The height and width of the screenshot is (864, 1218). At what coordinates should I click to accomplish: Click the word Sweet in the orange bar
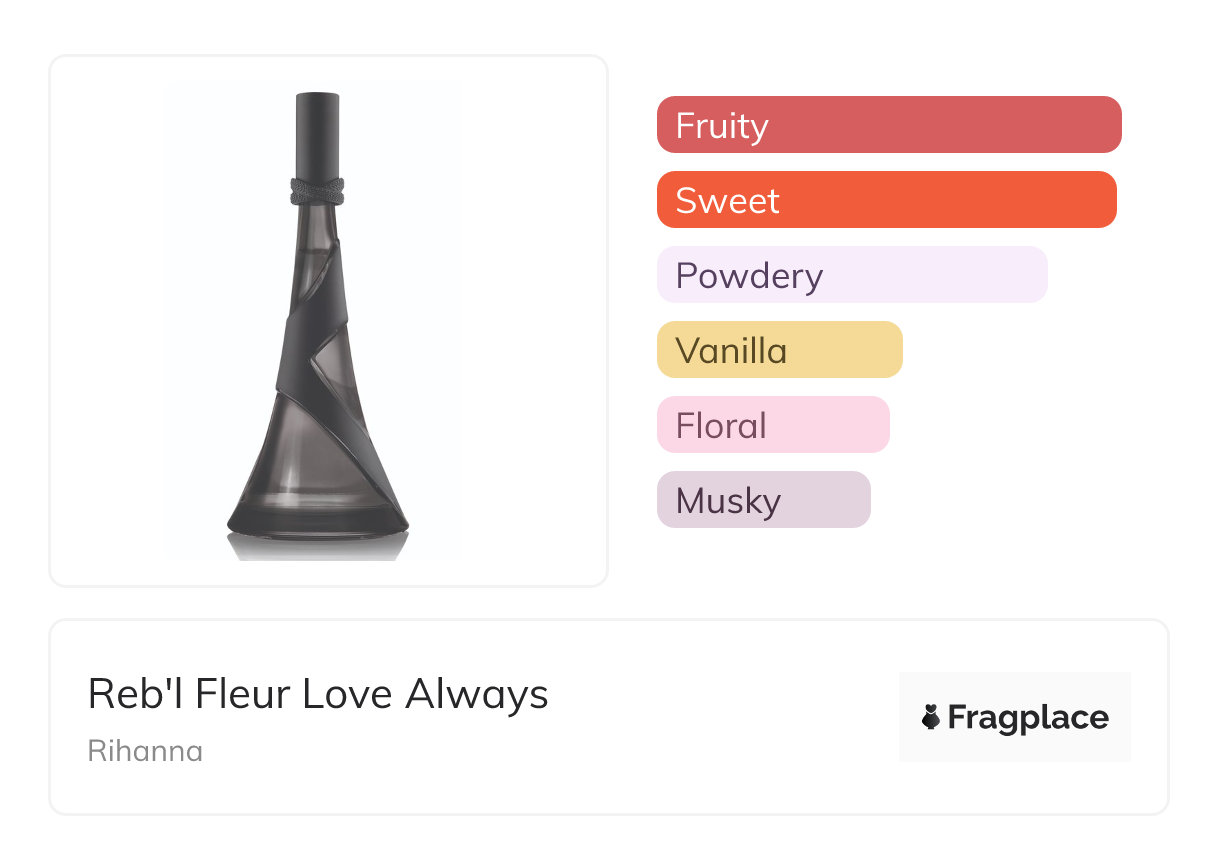click(x=727, y=201)
